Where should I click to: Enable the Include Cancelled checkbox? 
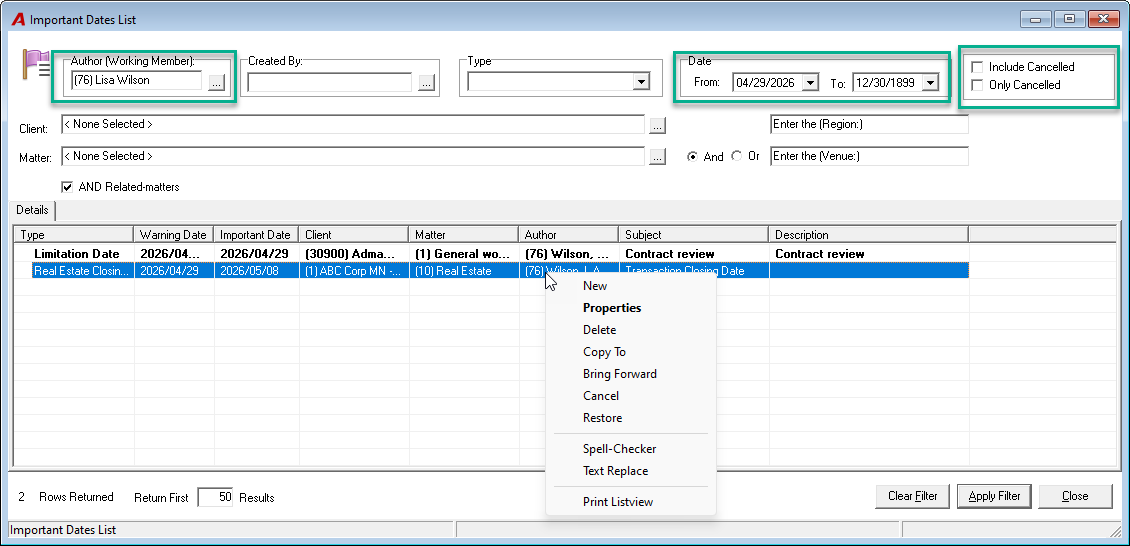pos(977,67)
